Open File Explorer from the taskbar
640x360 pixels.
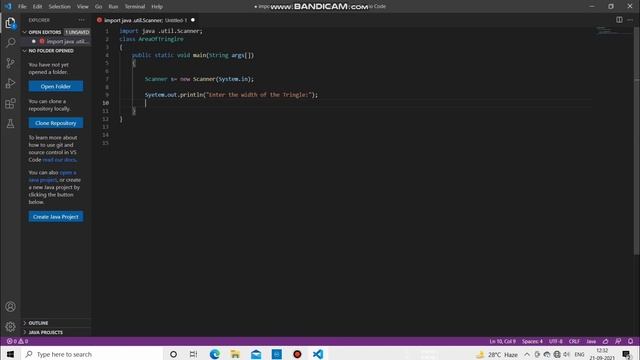(x=236, y=354)
